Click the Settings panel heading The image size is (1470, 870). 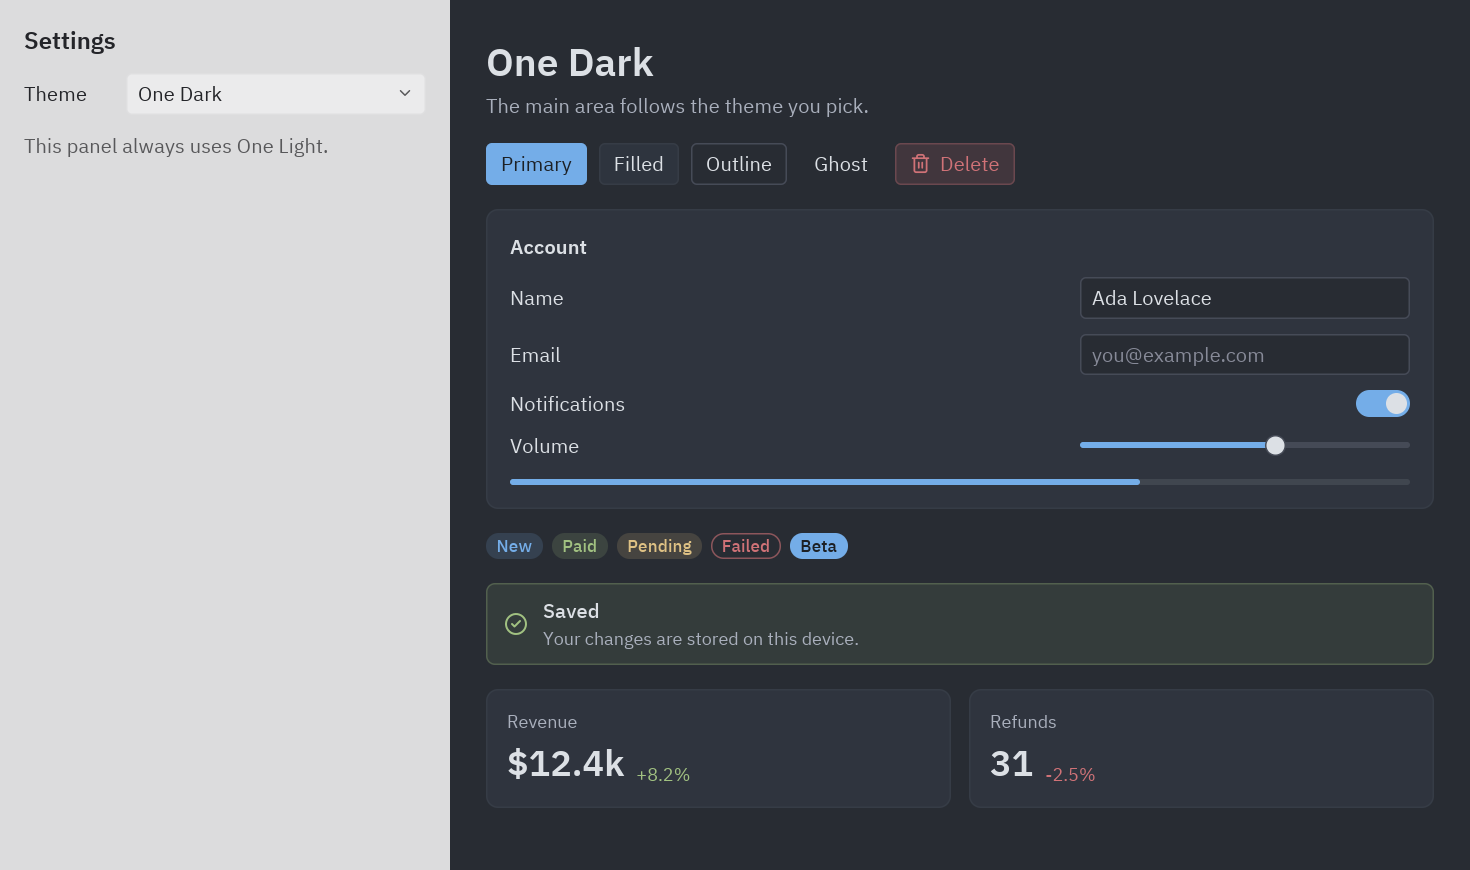(70, 41)
